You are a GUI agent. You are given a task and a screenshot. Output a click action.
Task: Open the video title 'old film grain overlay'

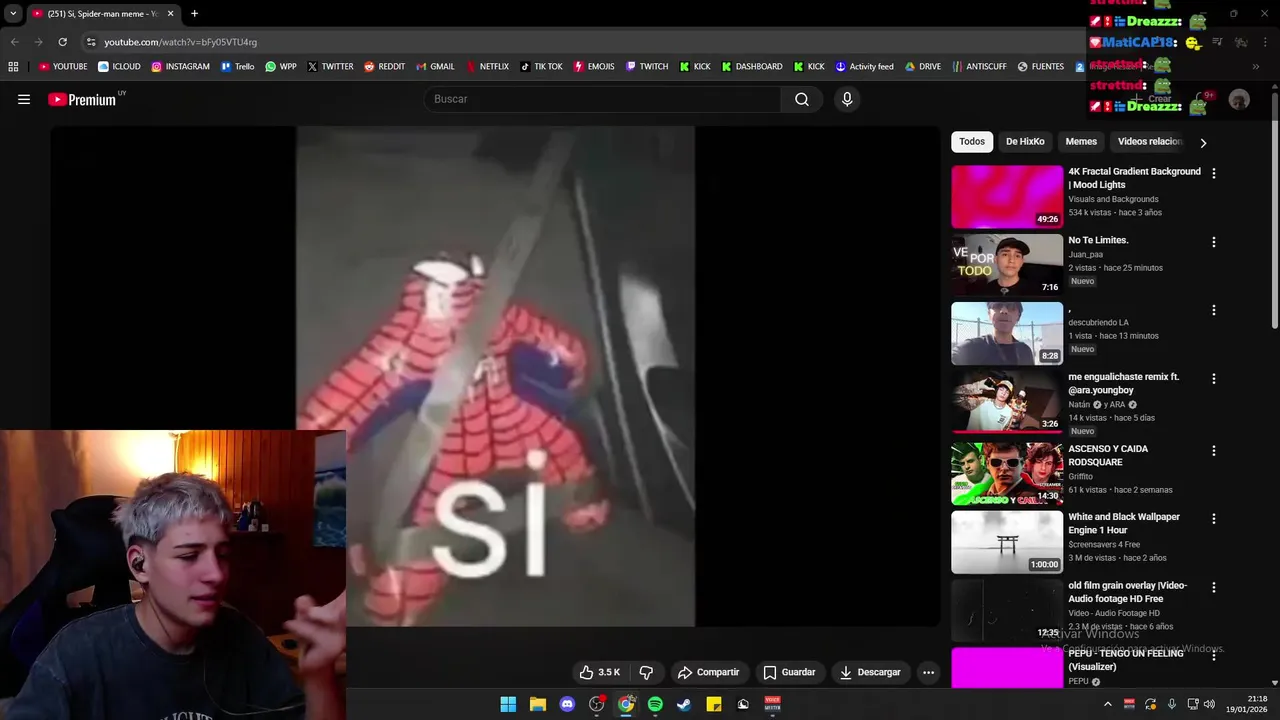(1127, 592)
